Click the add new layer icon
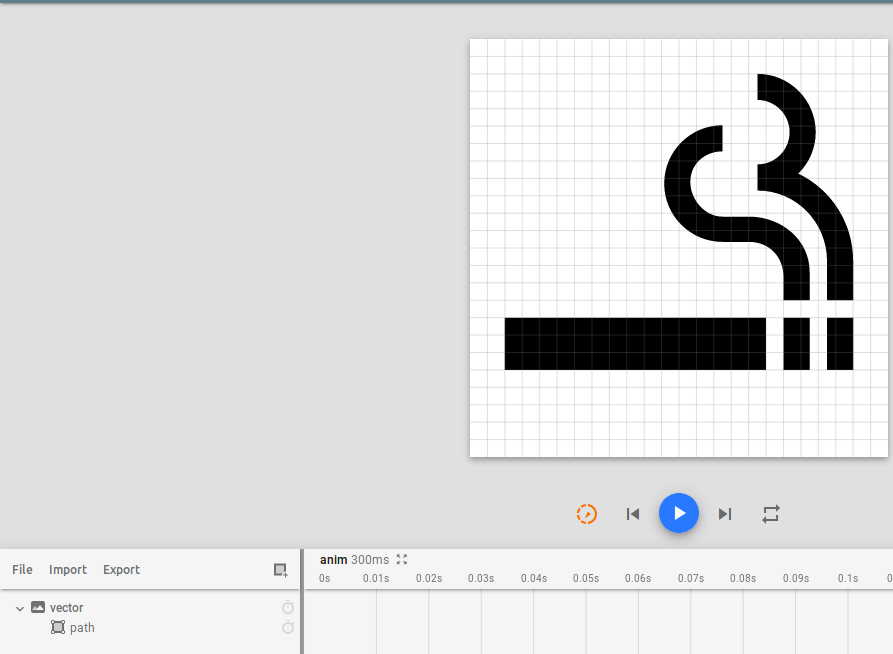 tap(281, 570)
